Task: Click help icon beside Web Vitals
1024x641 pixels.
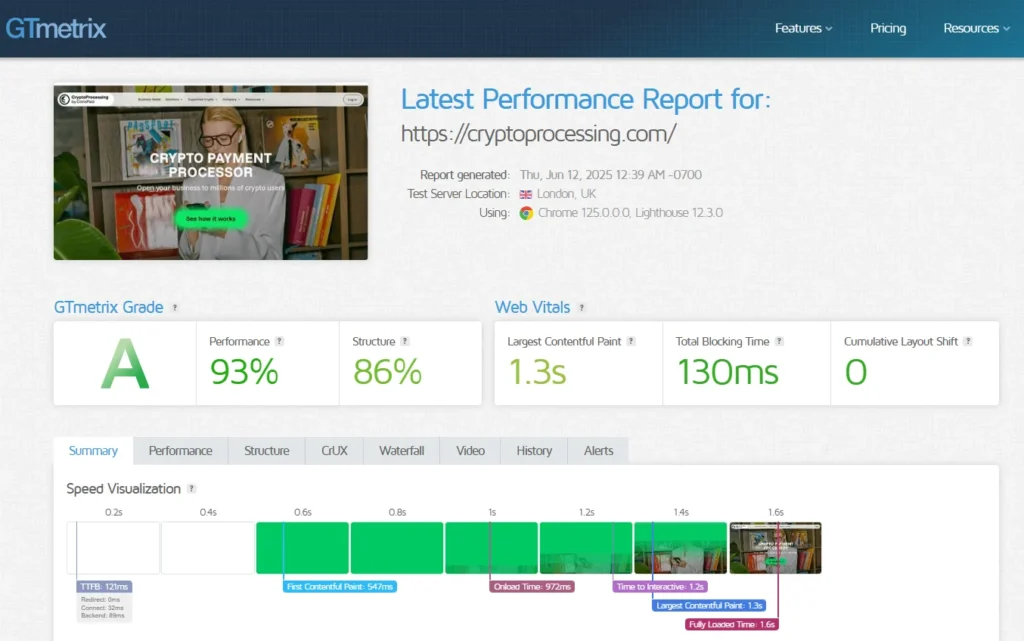Action: 581,308
